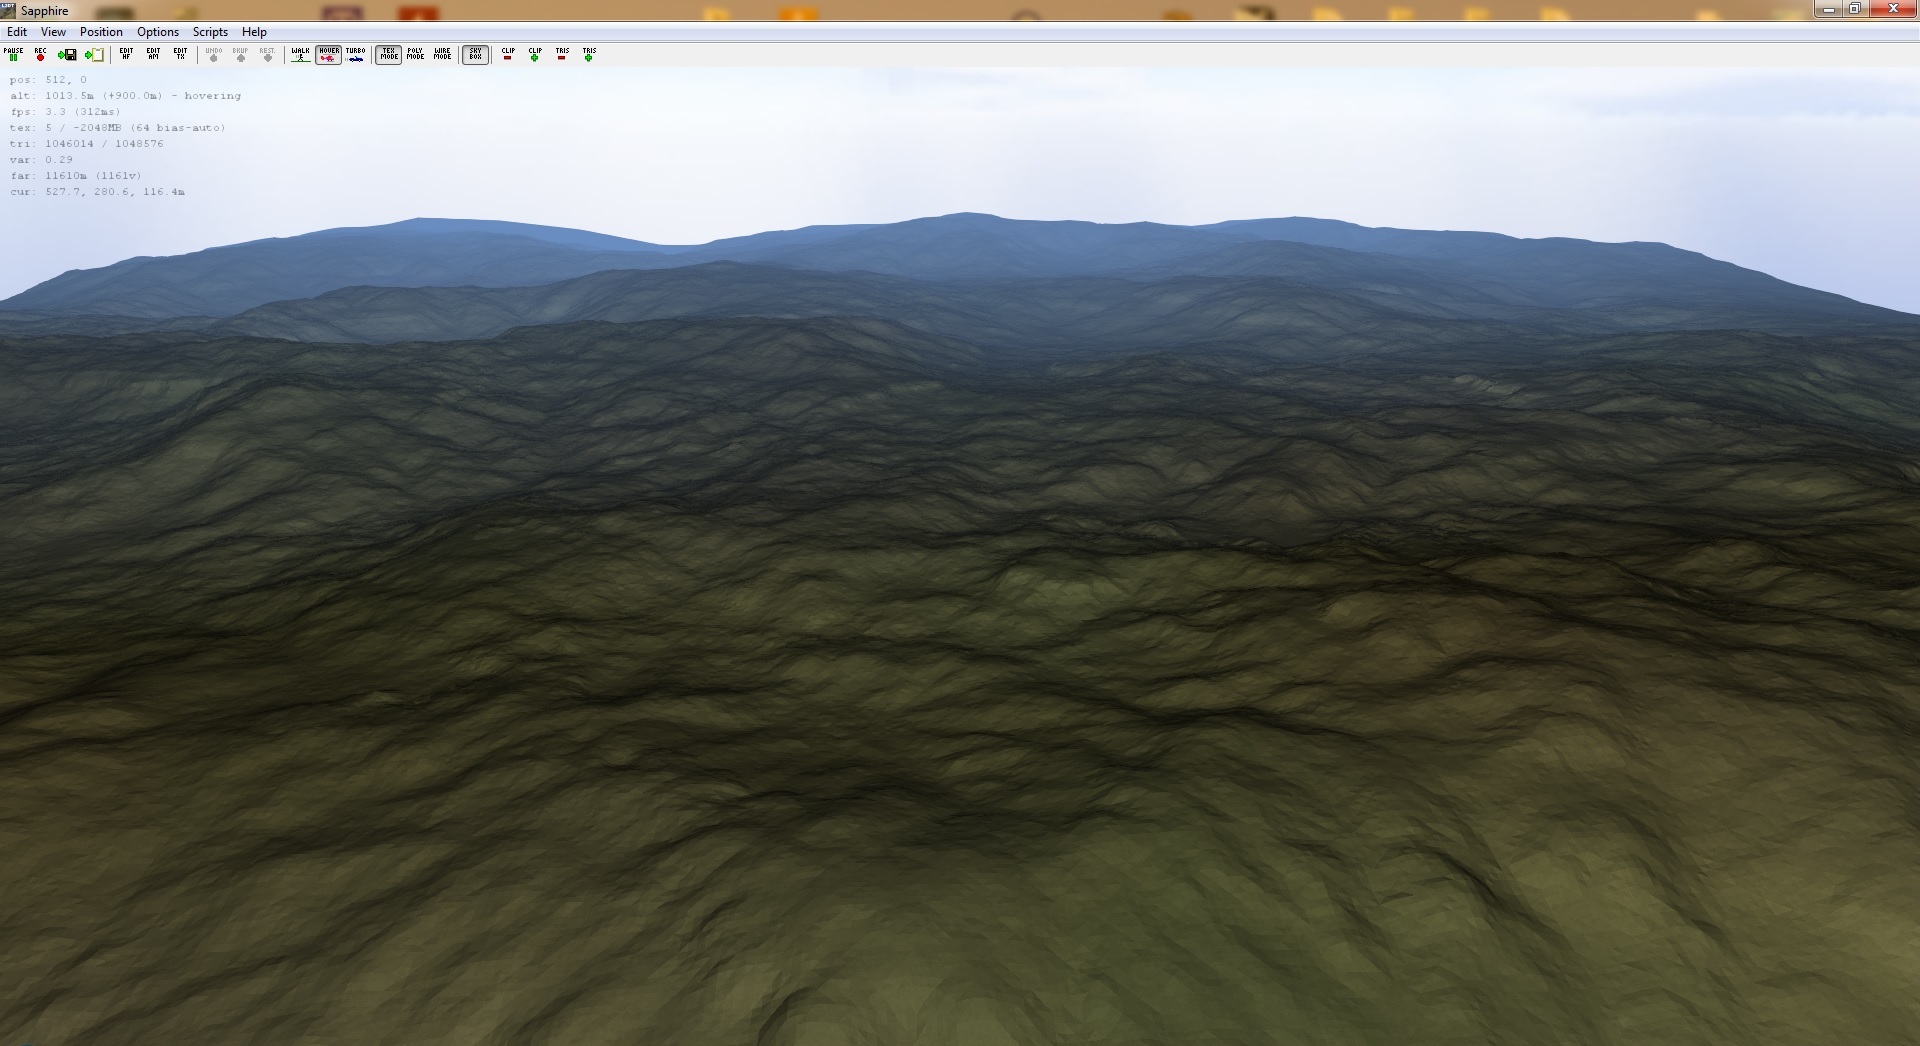Image resolution: width=1920 pixels, height=1046 pixels.
Task: Start recording with the REC icon
Action: coord(40,54)
